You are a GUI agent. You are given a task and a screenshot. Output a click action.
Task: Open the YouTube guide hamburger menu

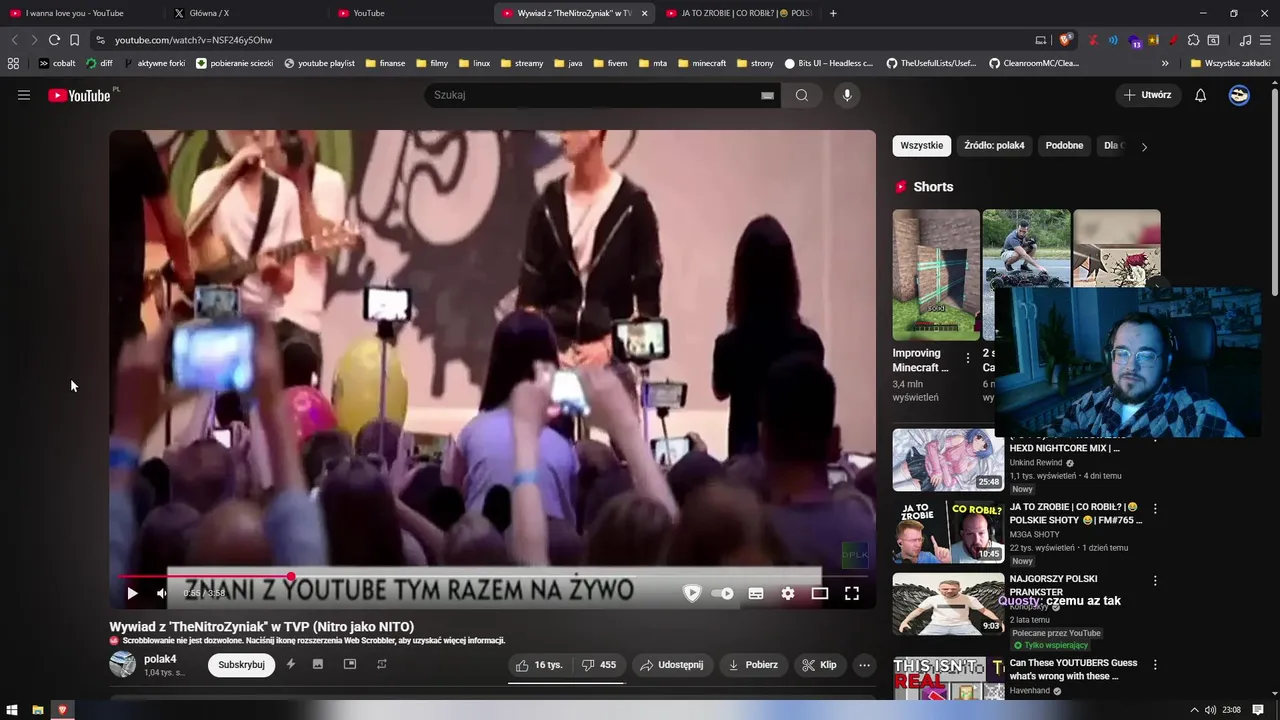coord(24,95)
